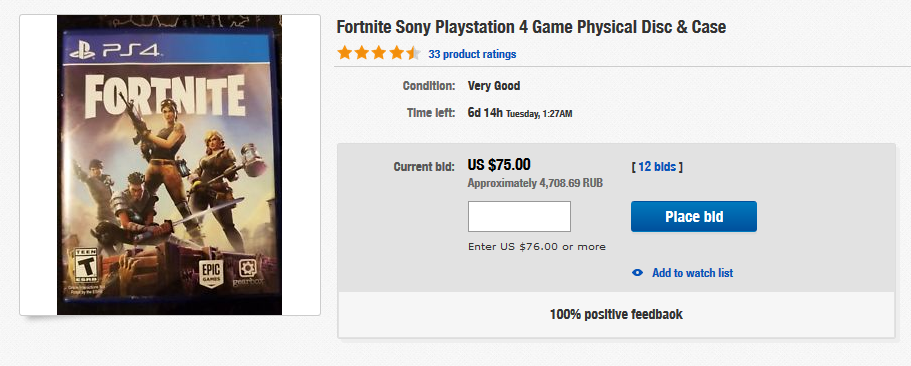The image size is (911, 366).
Task: Click the third orange rating star
Action: [379, 53]
